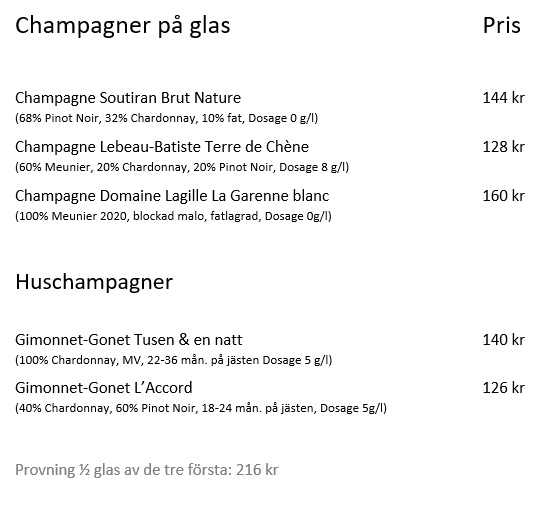The height and width of the screenshot is (532, 551).
Task: Click the Pris column heading
Action: pyautogui.click(x=501, y=26)
